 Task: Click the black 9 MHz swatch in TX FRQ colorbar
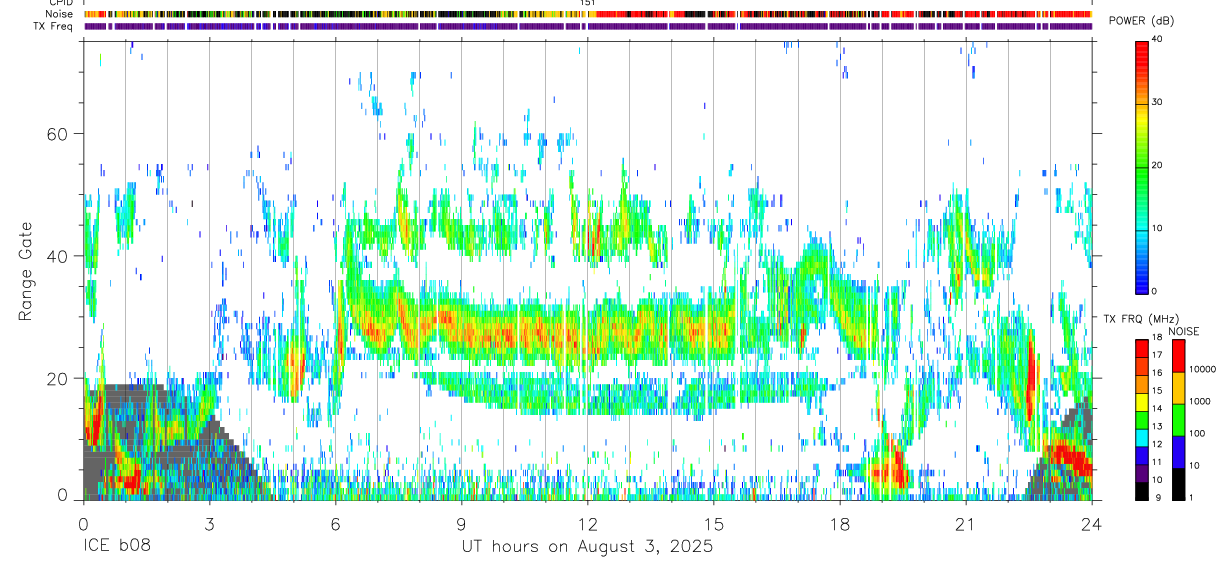tap(1140, 490)
